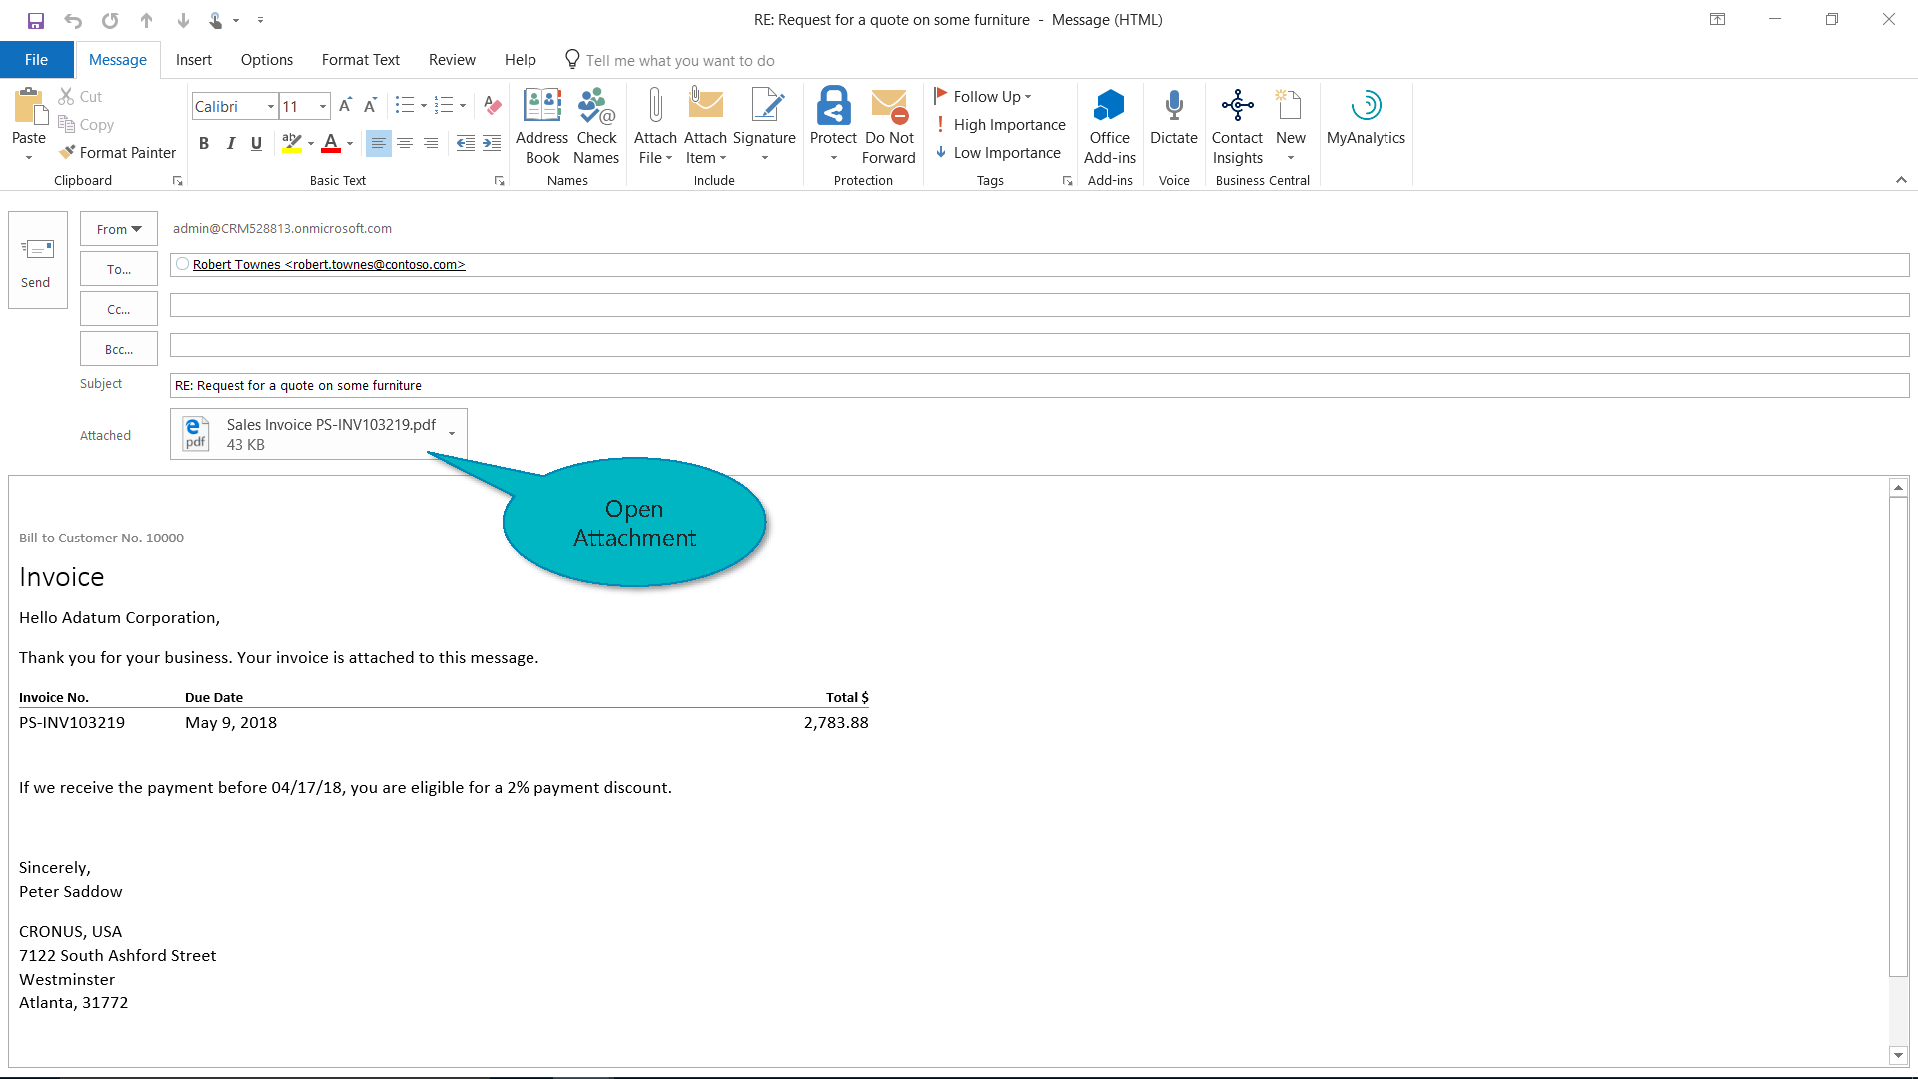Click into the Subject field
Image resolution: width=1918 pixels, height=1079 pixels.
(1038, 386)
